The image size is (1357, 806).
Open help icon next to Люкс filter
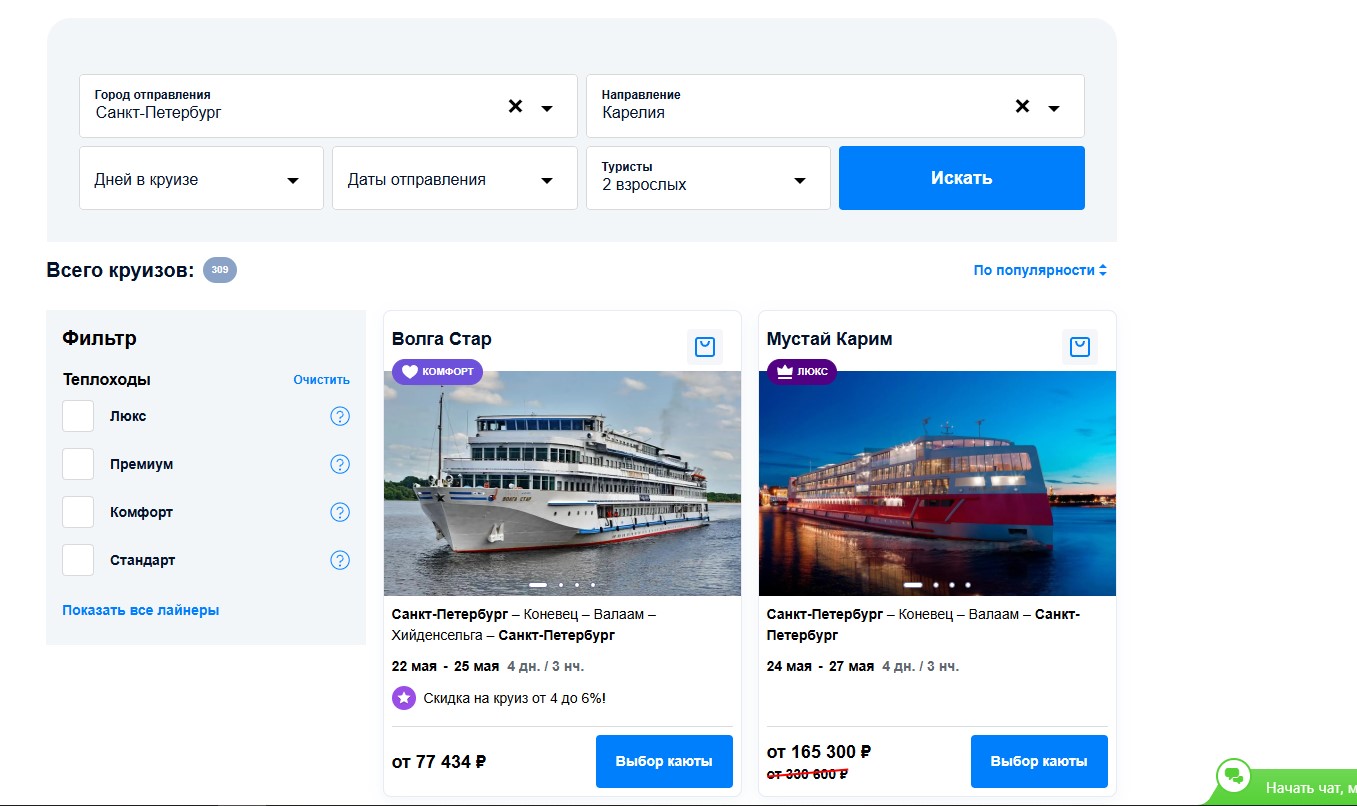340,416
